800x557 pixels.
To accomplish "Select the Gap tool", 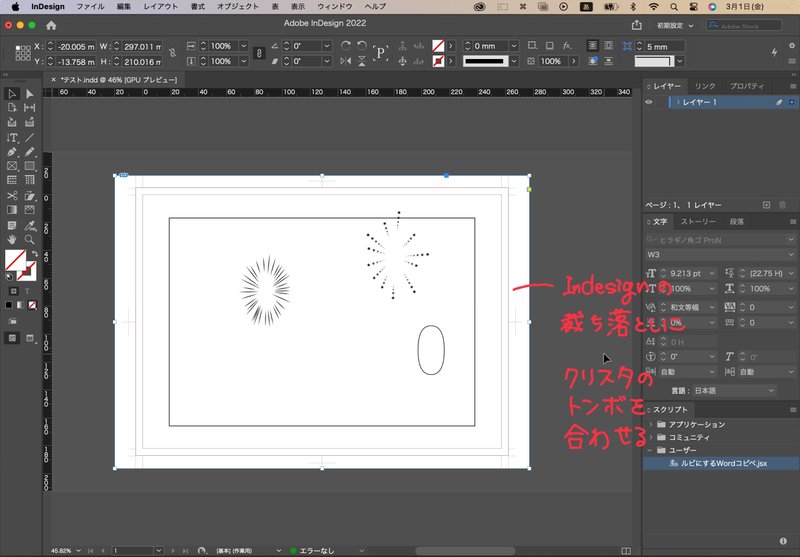I will [x=30, y=108].
